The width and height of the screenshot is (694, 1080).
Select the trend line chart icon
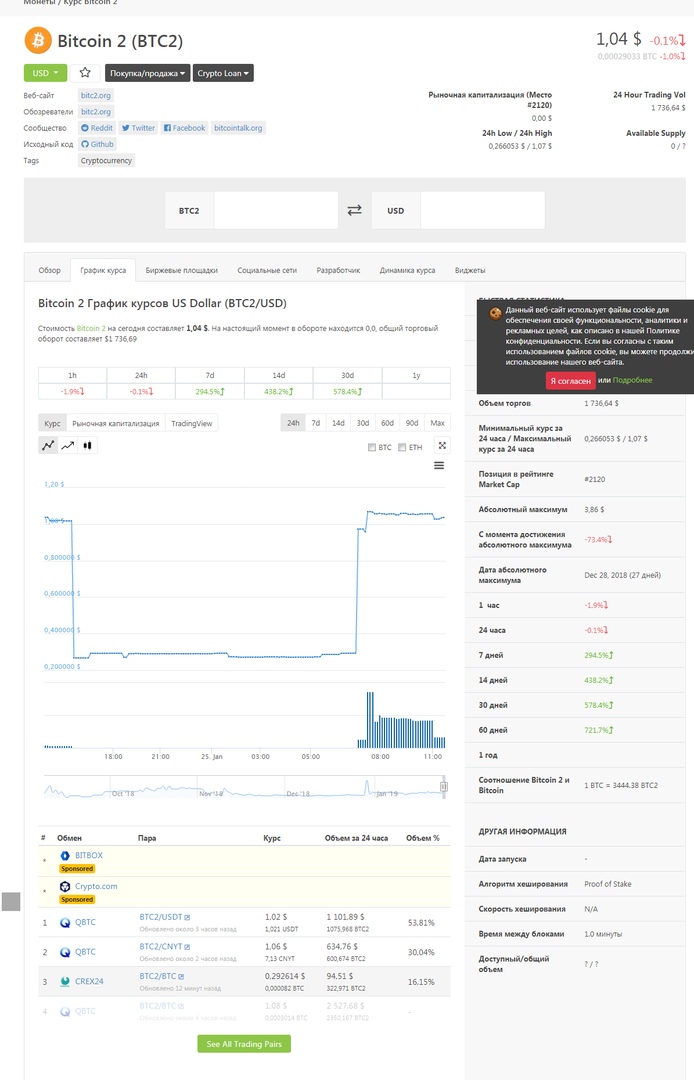[67, 446]
